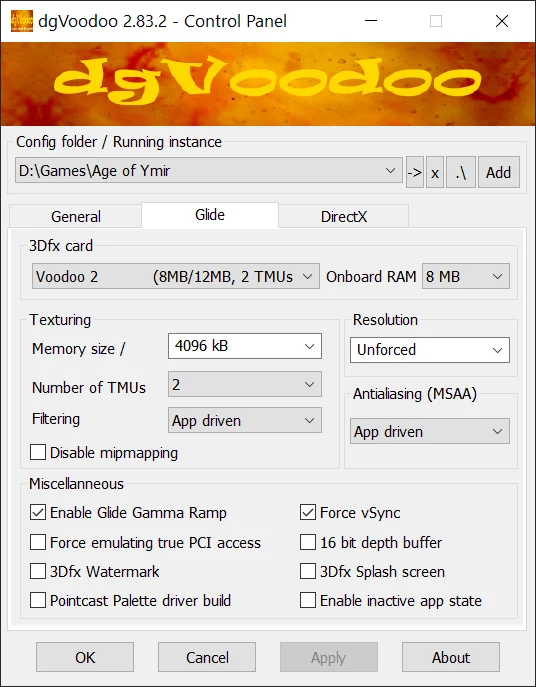
Task: Click the Add config folder button
Action: tap(499, 172)
